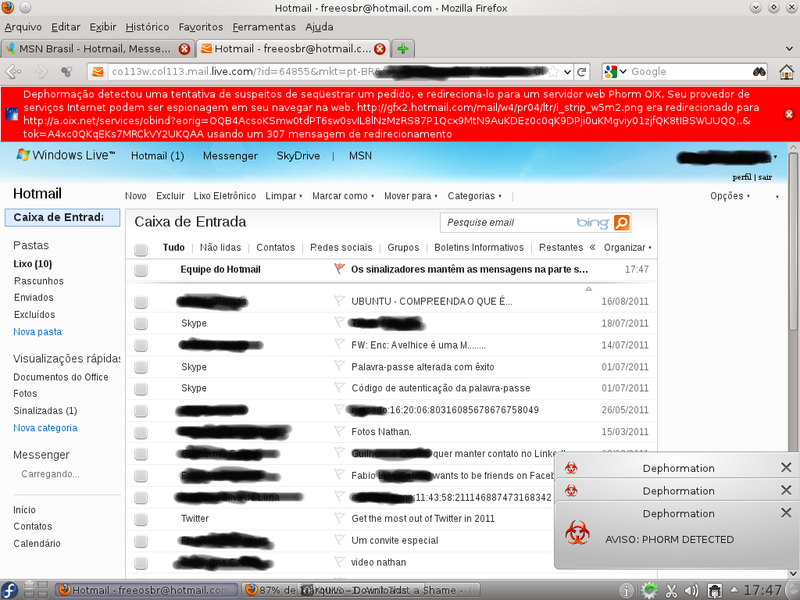
Task: Open the Opções dropdown
Action: (x=730, y=196)
